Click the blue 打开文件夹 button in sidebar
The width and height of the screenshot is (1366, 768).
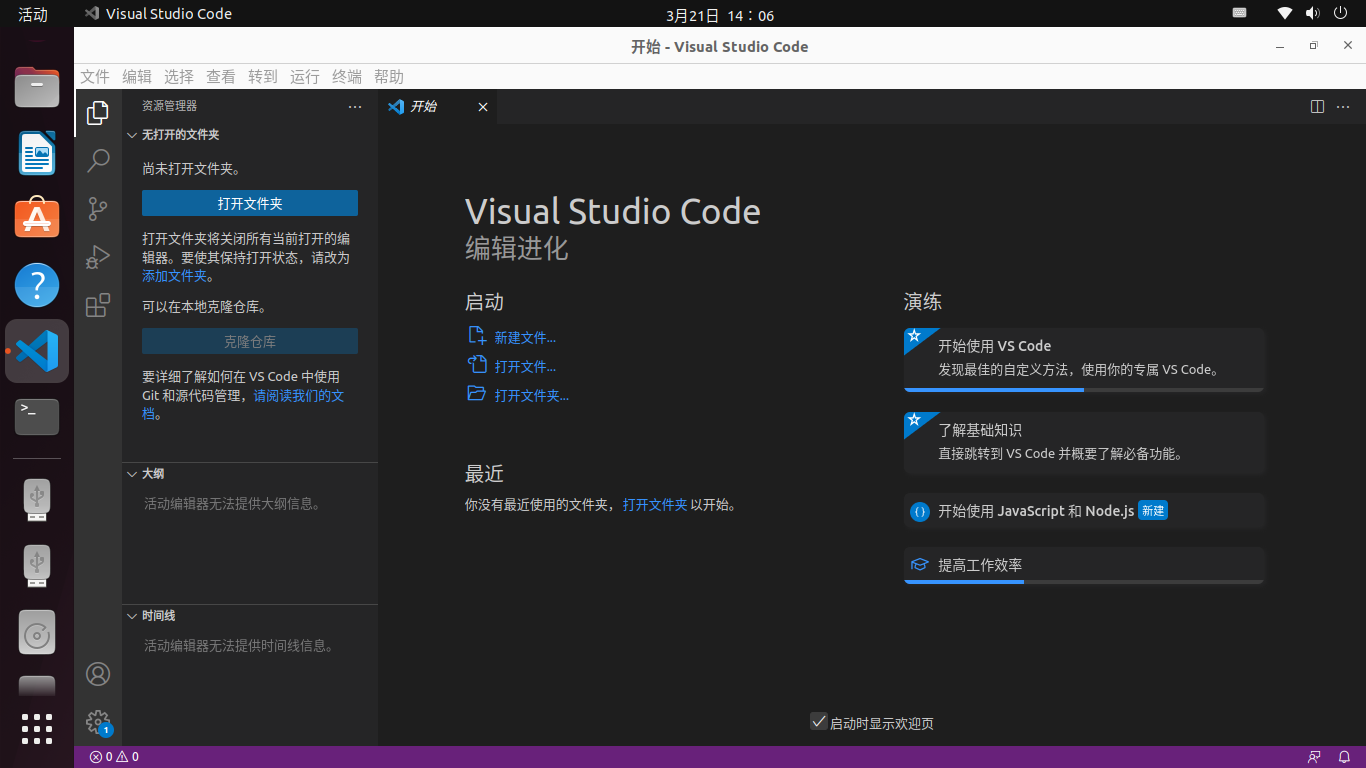click(x=250, y=203)
